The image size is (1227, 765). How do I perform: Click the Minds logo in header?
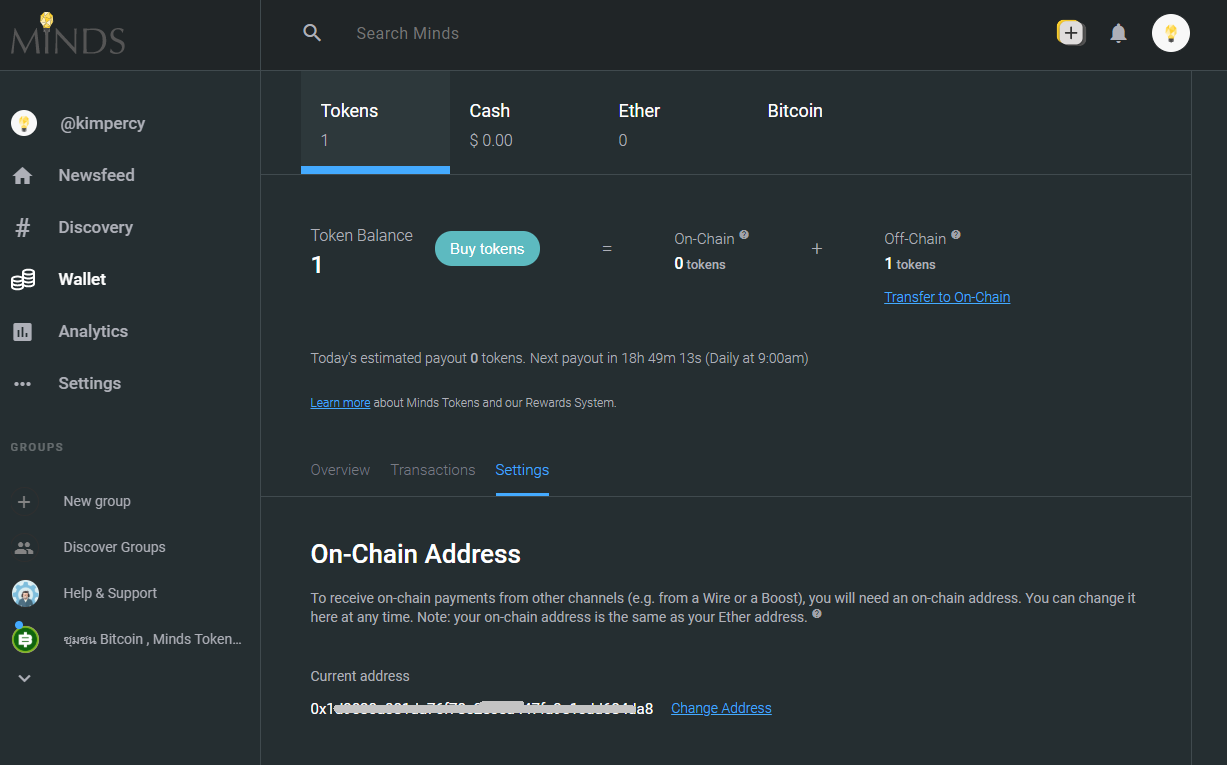click(x=68, y=35)
